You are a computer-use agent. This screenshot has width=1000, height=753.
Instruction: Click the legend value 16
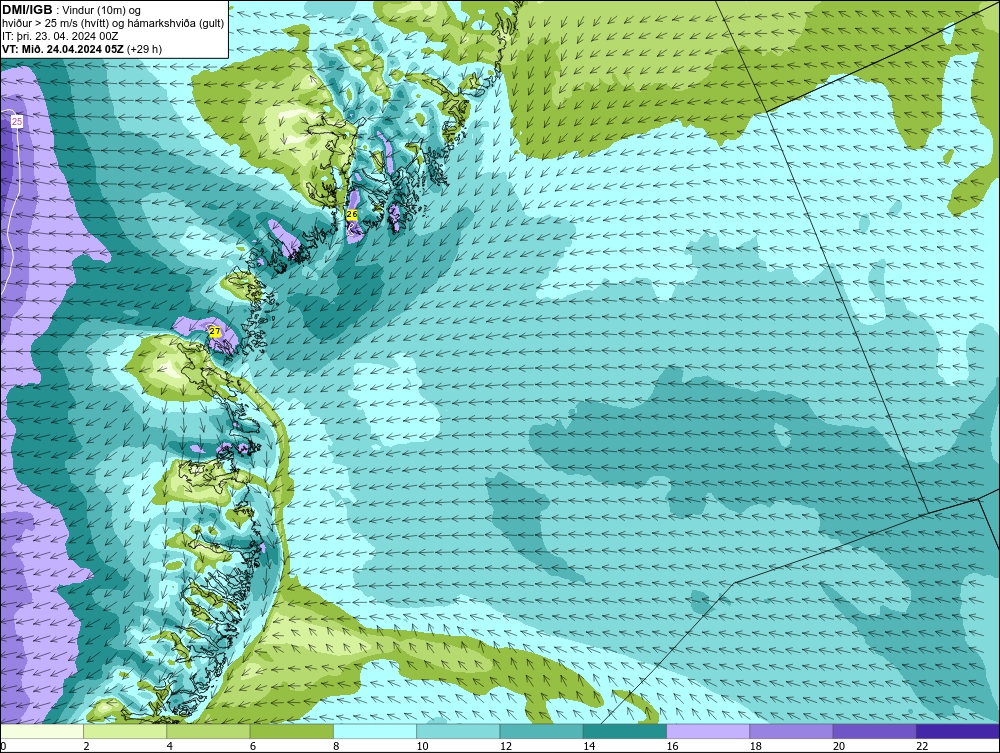pos(672,746)
